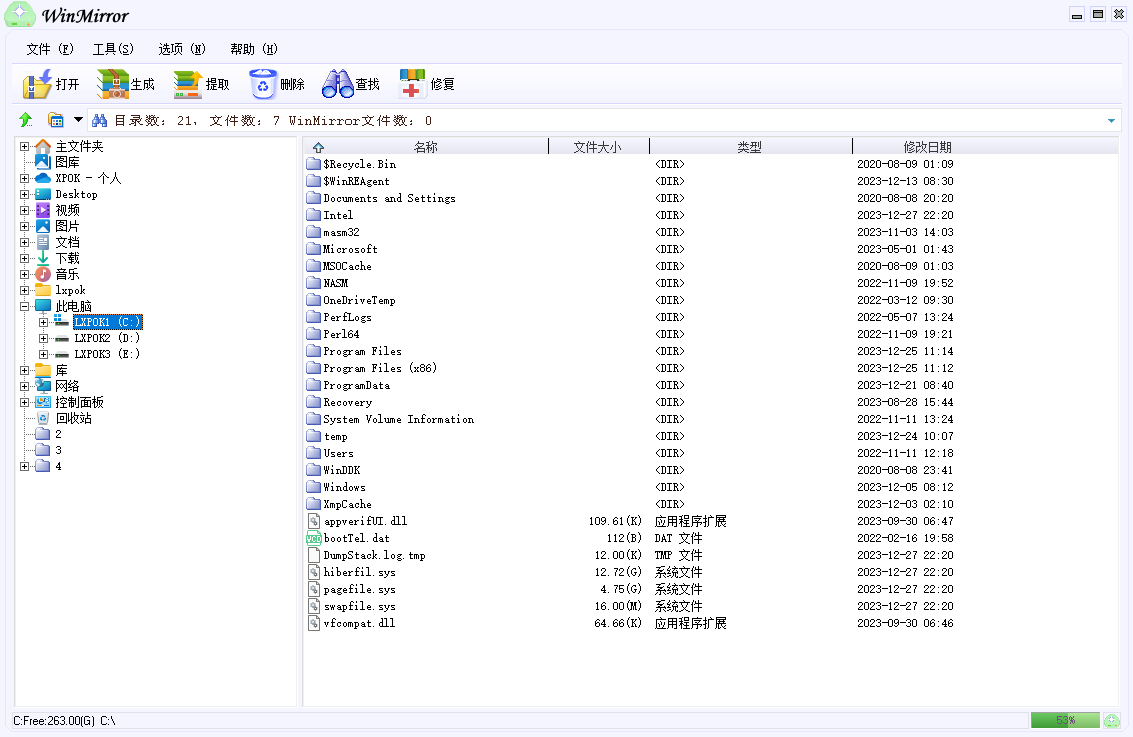Click the 生成 (Generate) toolbar icon

113,85
